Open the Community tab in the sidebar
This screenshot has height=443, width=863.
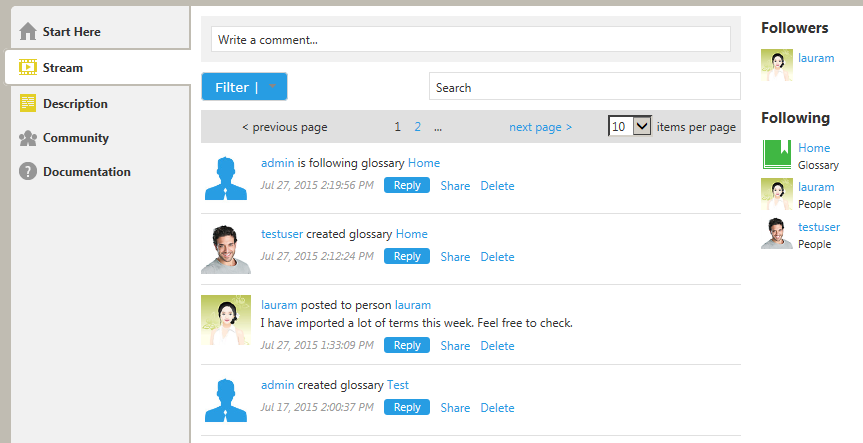point(75,138)
